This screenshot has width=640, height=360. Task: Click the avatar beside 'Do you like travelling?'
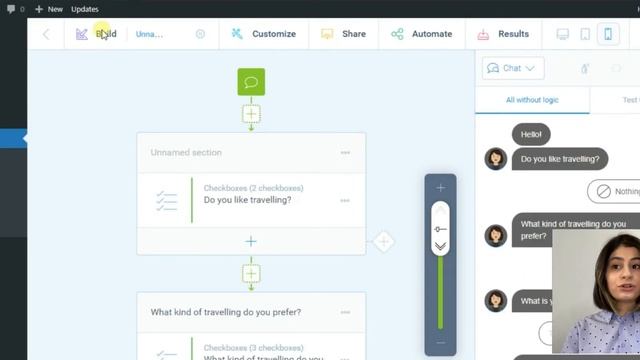(496, 159)
